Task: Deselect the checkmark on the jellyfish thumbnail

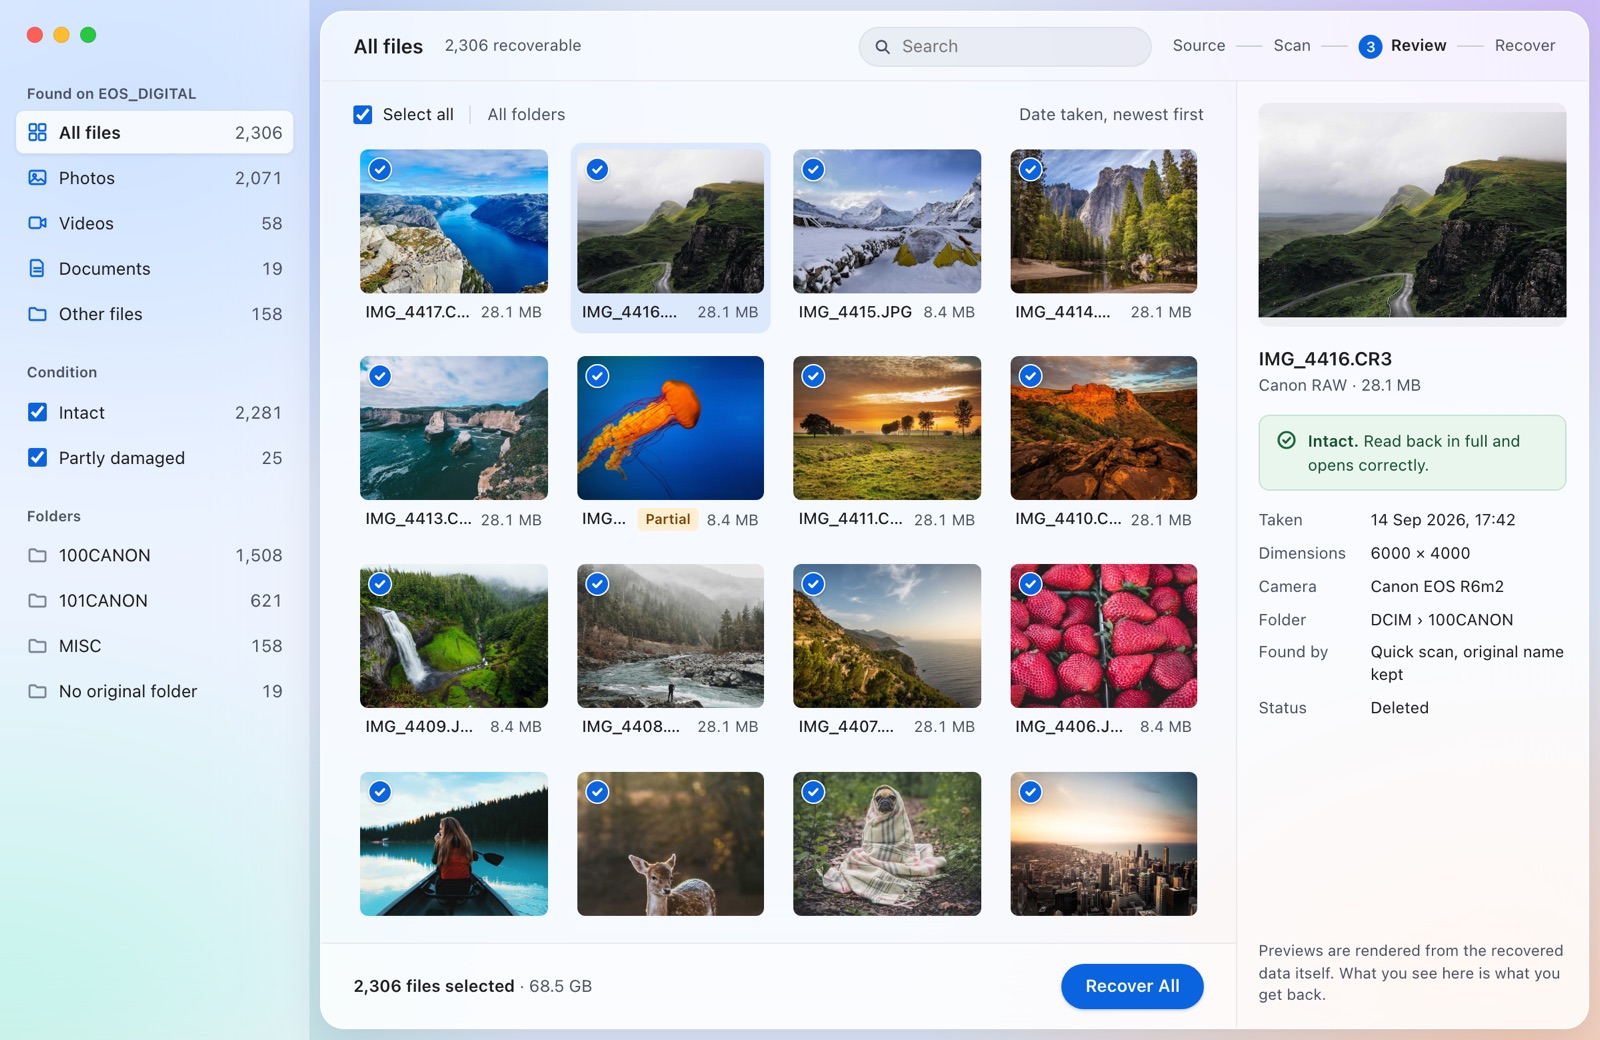Action: click(597, 376)
